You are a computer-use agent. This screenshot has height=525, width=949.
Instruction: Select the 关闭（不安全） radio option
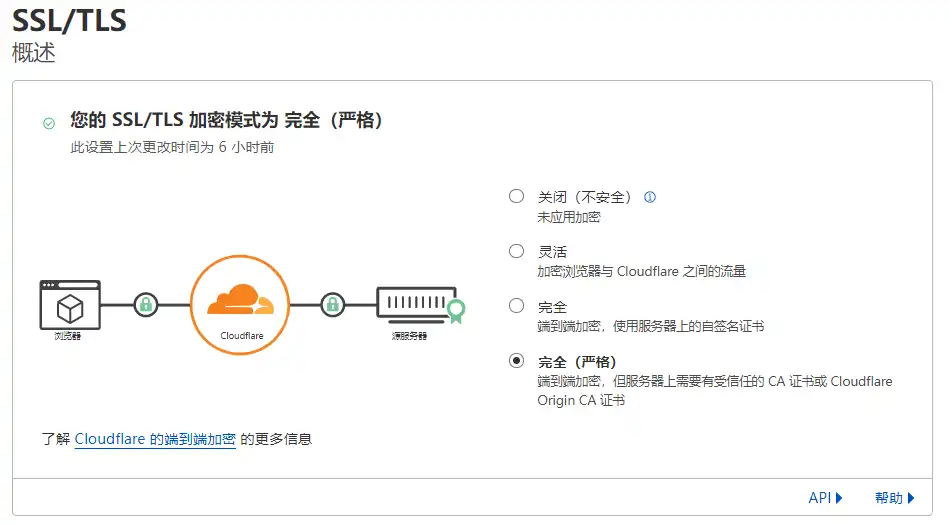(x=516, y=196)
